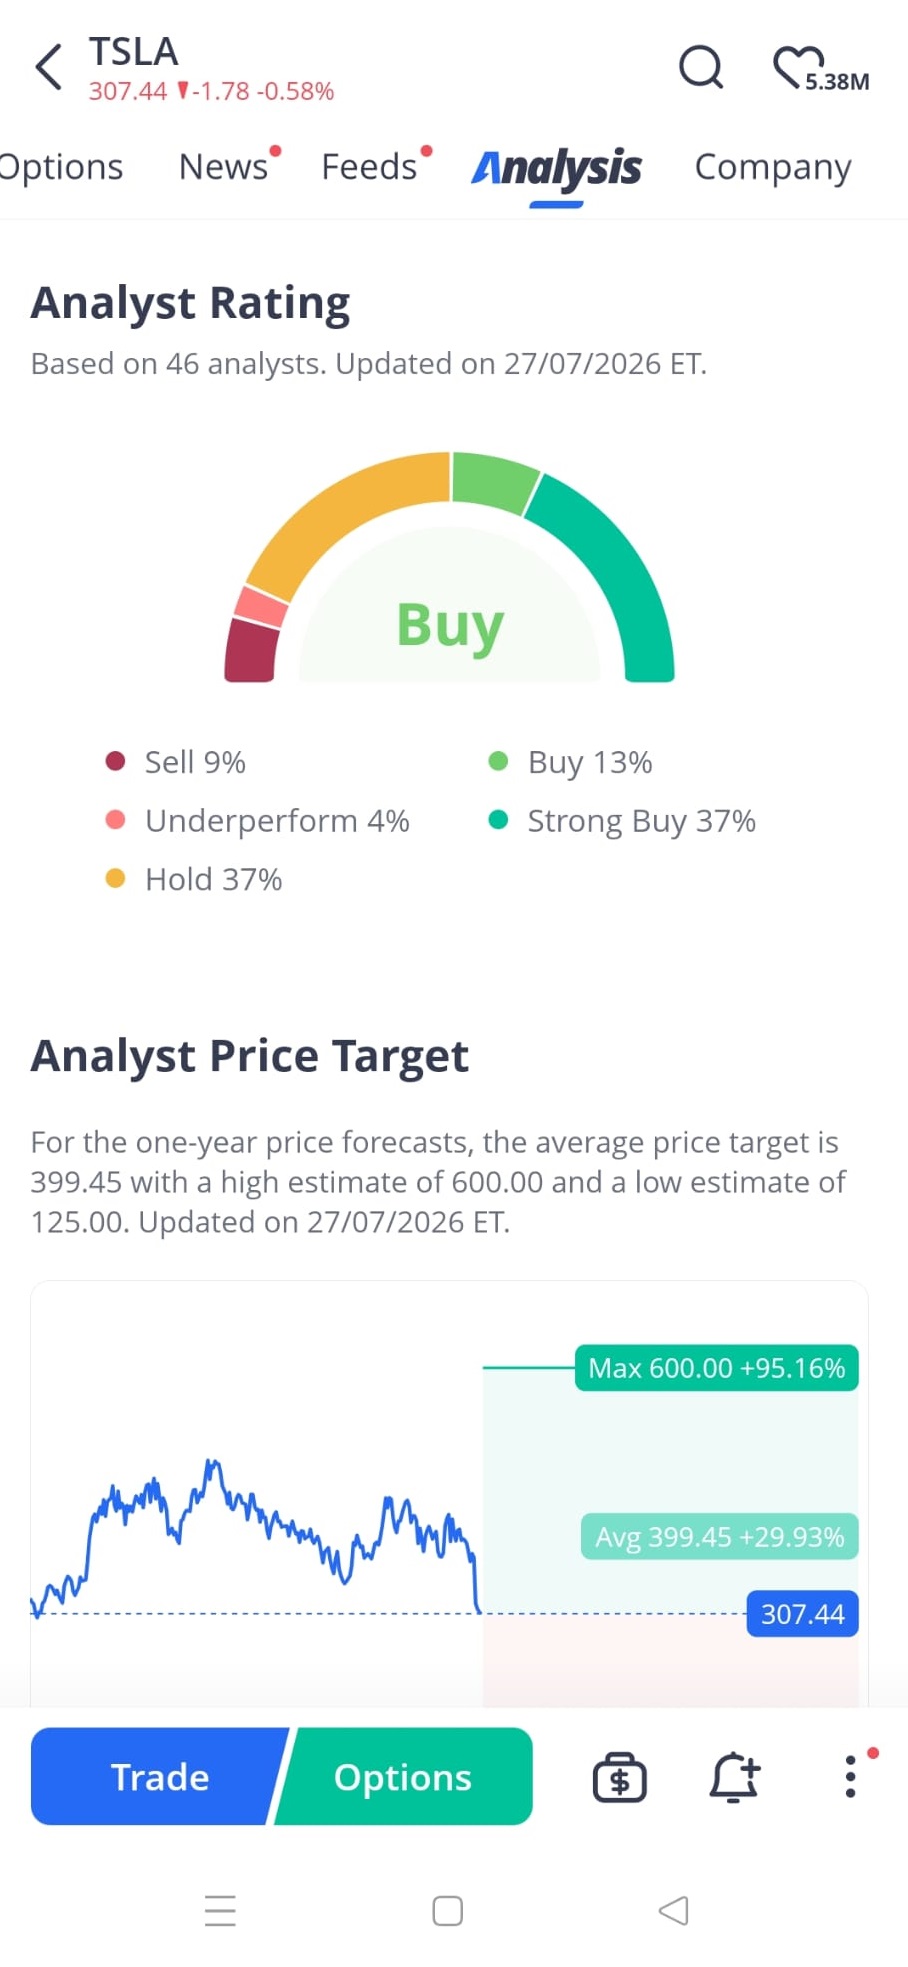
Task: Tap the Buy rating gauge center
Action: 450,625
